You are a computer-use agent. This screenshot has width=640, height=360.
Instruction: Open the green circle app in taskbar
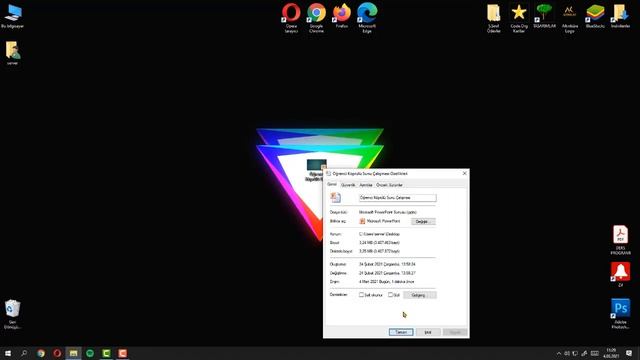pos(90,353)
